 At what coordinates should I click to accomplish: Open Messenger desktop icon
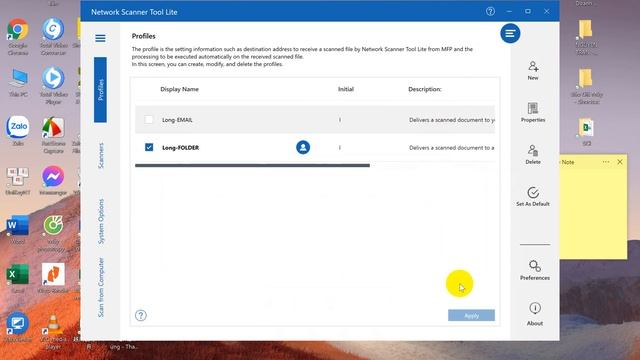[x=53, y=180]
